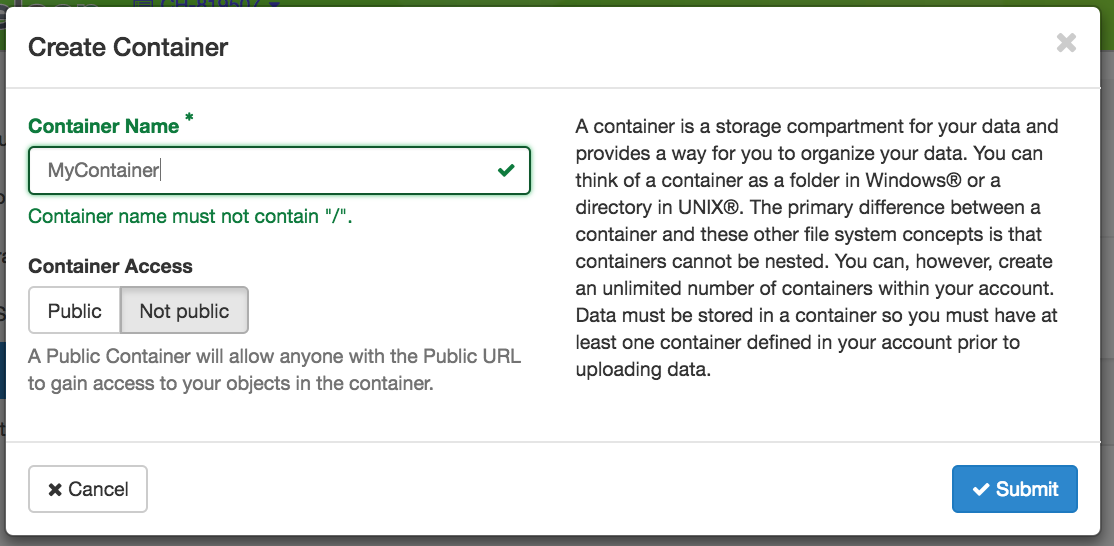Click the checkmark icon on Submit button
This screenshot has height=546, width=1114.
981,489
